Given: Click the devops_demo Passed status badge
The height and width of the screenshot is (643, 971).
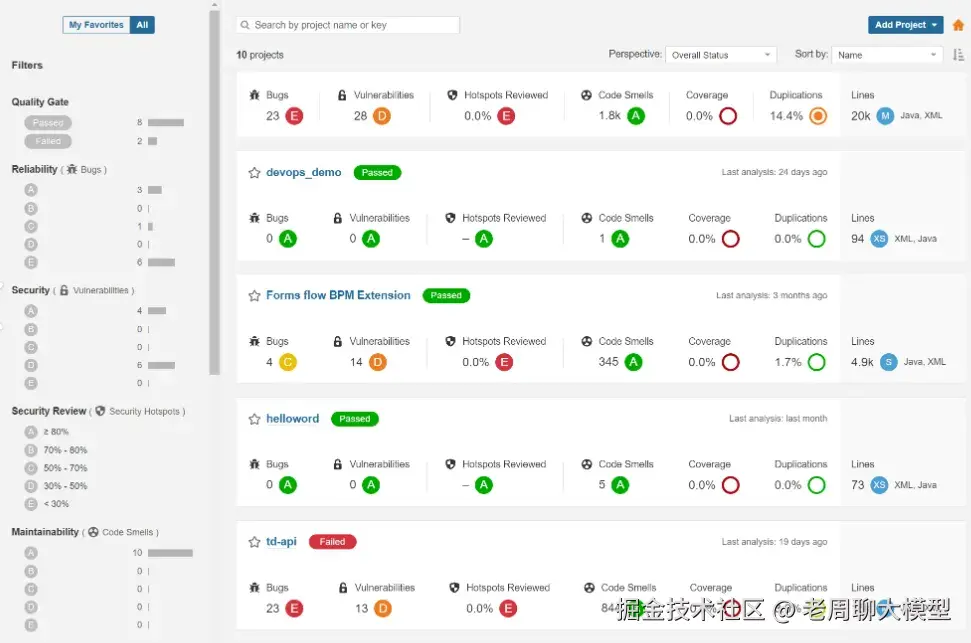Looking at the screenshot, I should coord(377,173).
